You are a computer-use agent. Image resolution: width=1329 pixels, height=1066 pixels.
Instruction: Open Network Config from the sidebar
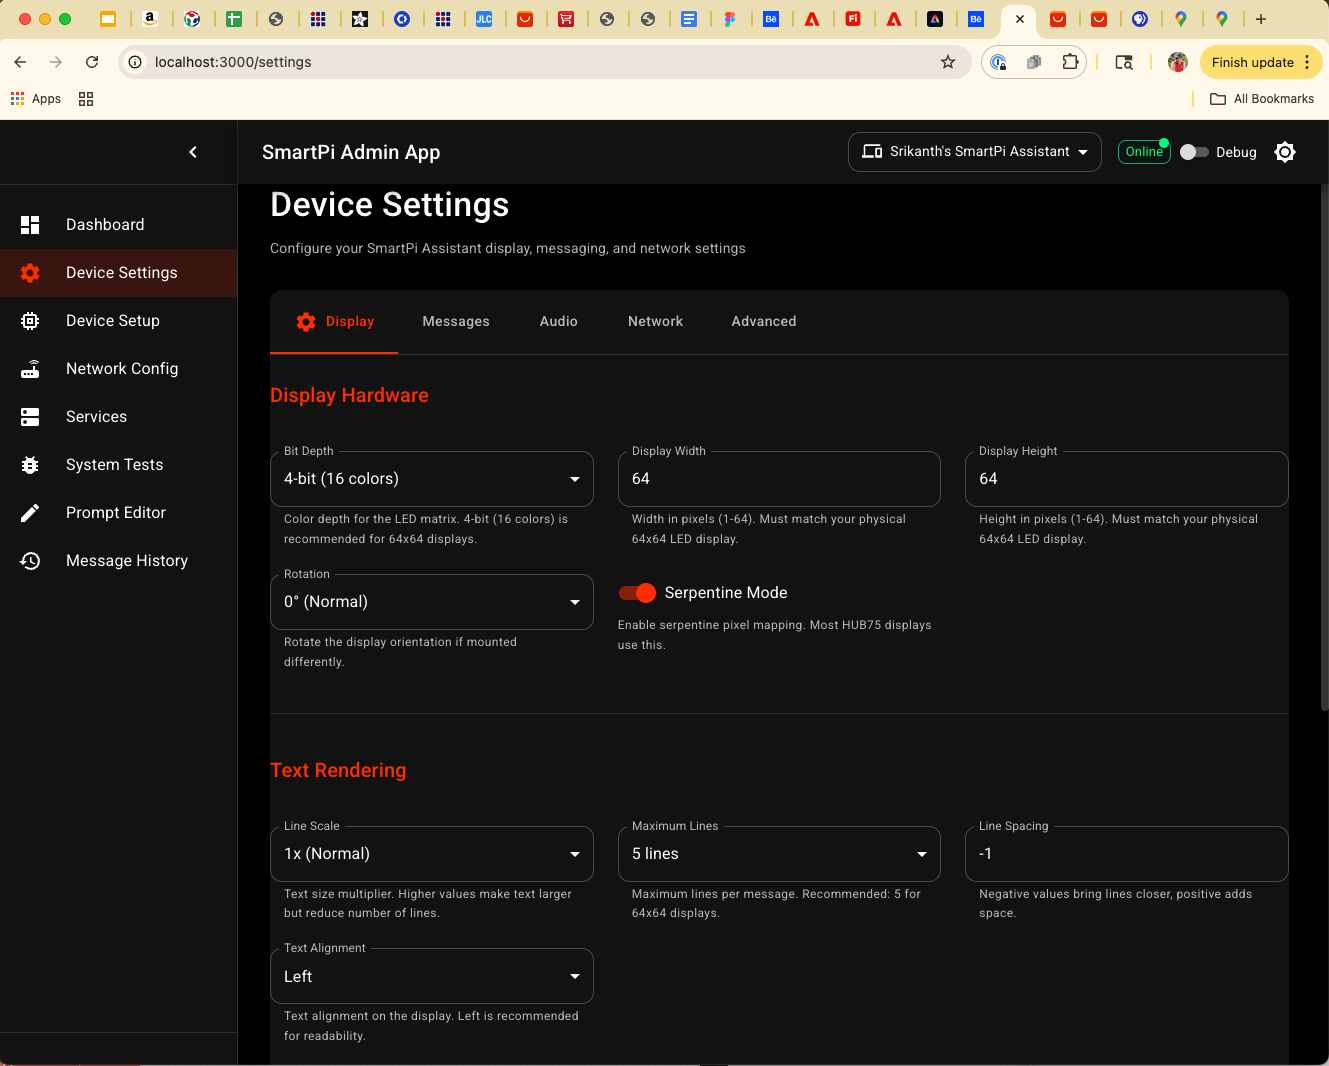click(x=121, y=368)
